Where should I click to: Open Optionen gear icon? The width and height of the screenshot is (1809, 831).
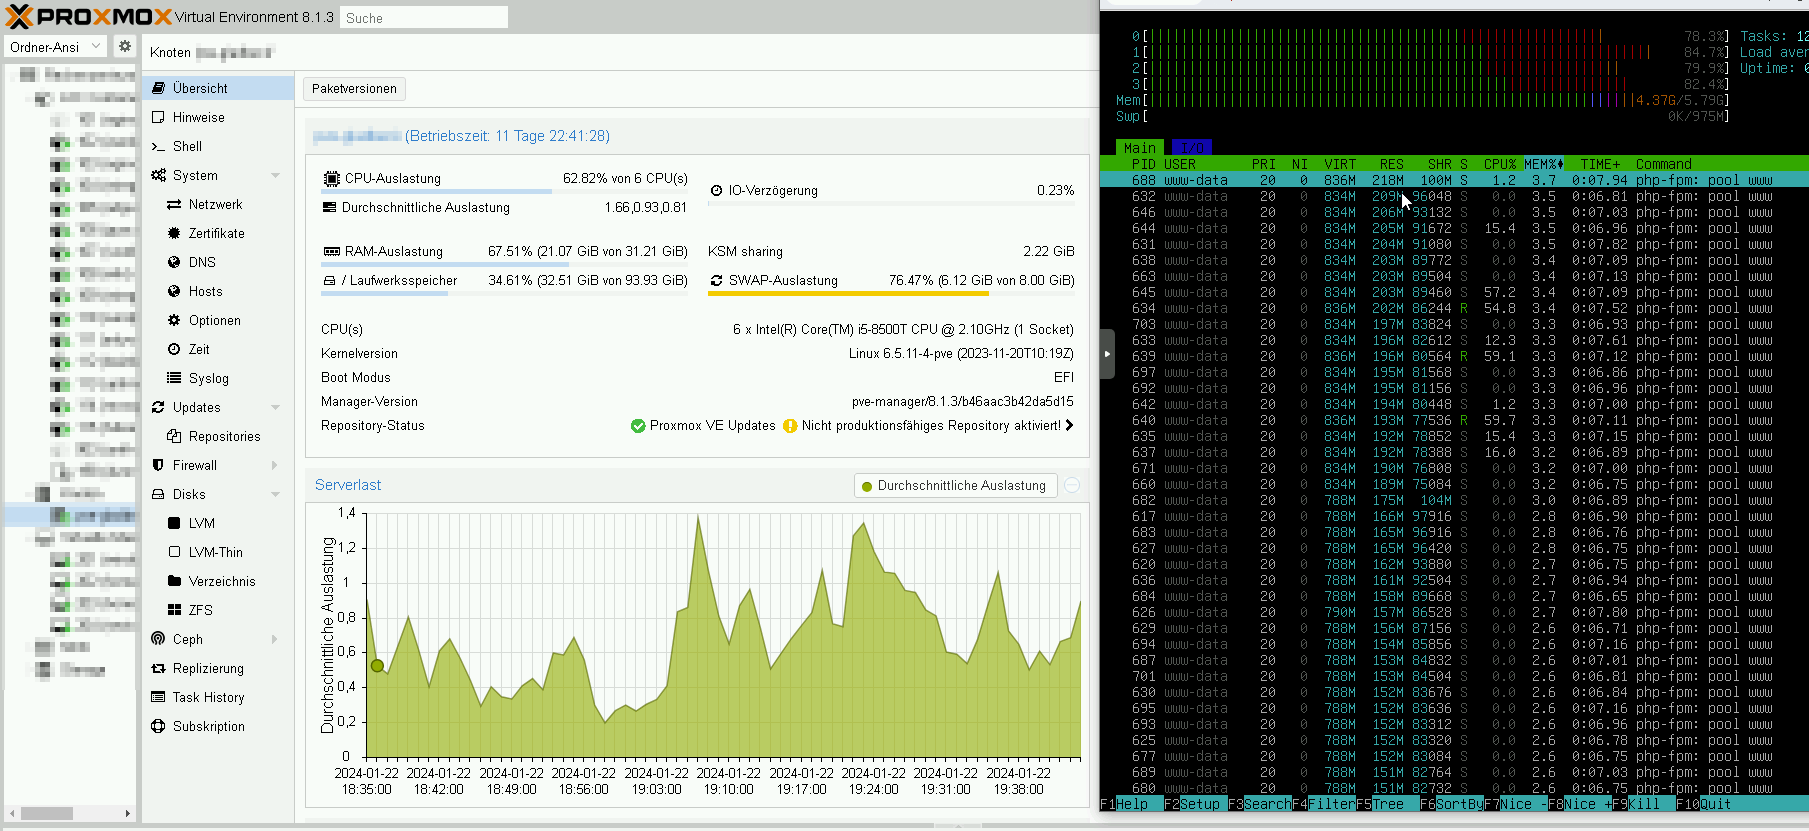[174, 320]
